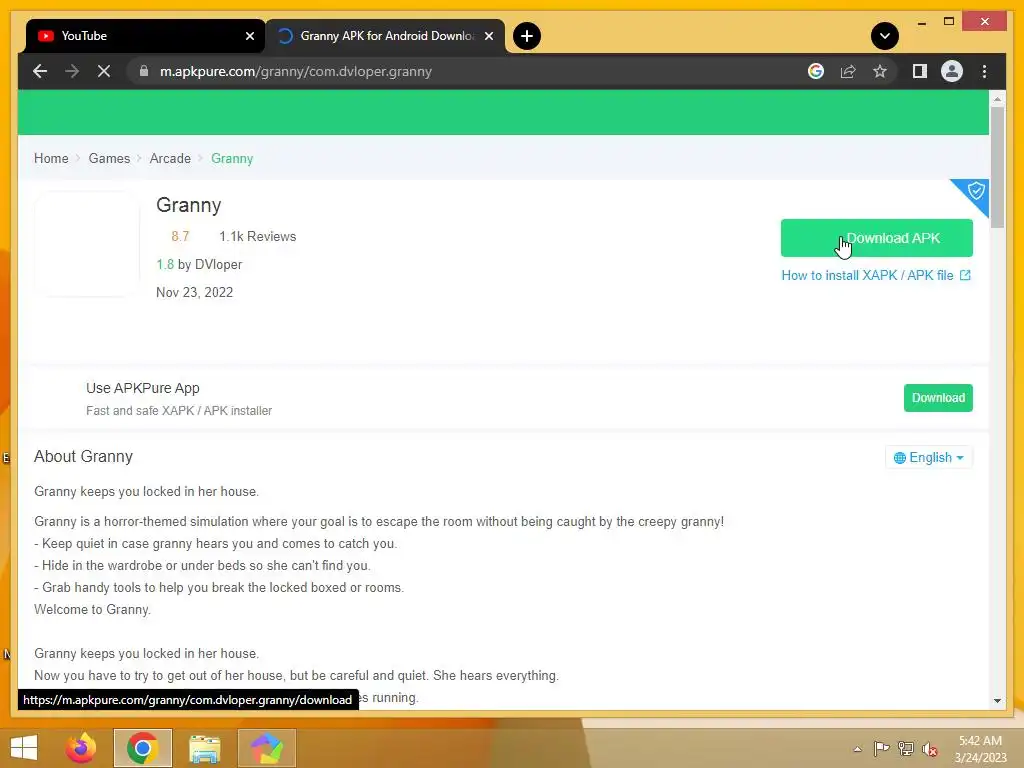
Task: Click the muted volume tray icon
Action: 930,749
